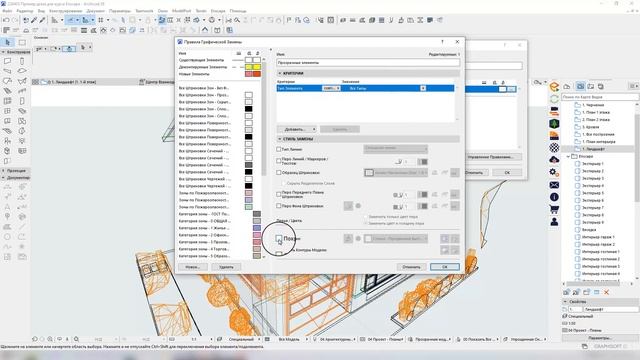Click the Undo arrow in the top toolbar
The image size is (640, 360).
click(x=6, y=20)
